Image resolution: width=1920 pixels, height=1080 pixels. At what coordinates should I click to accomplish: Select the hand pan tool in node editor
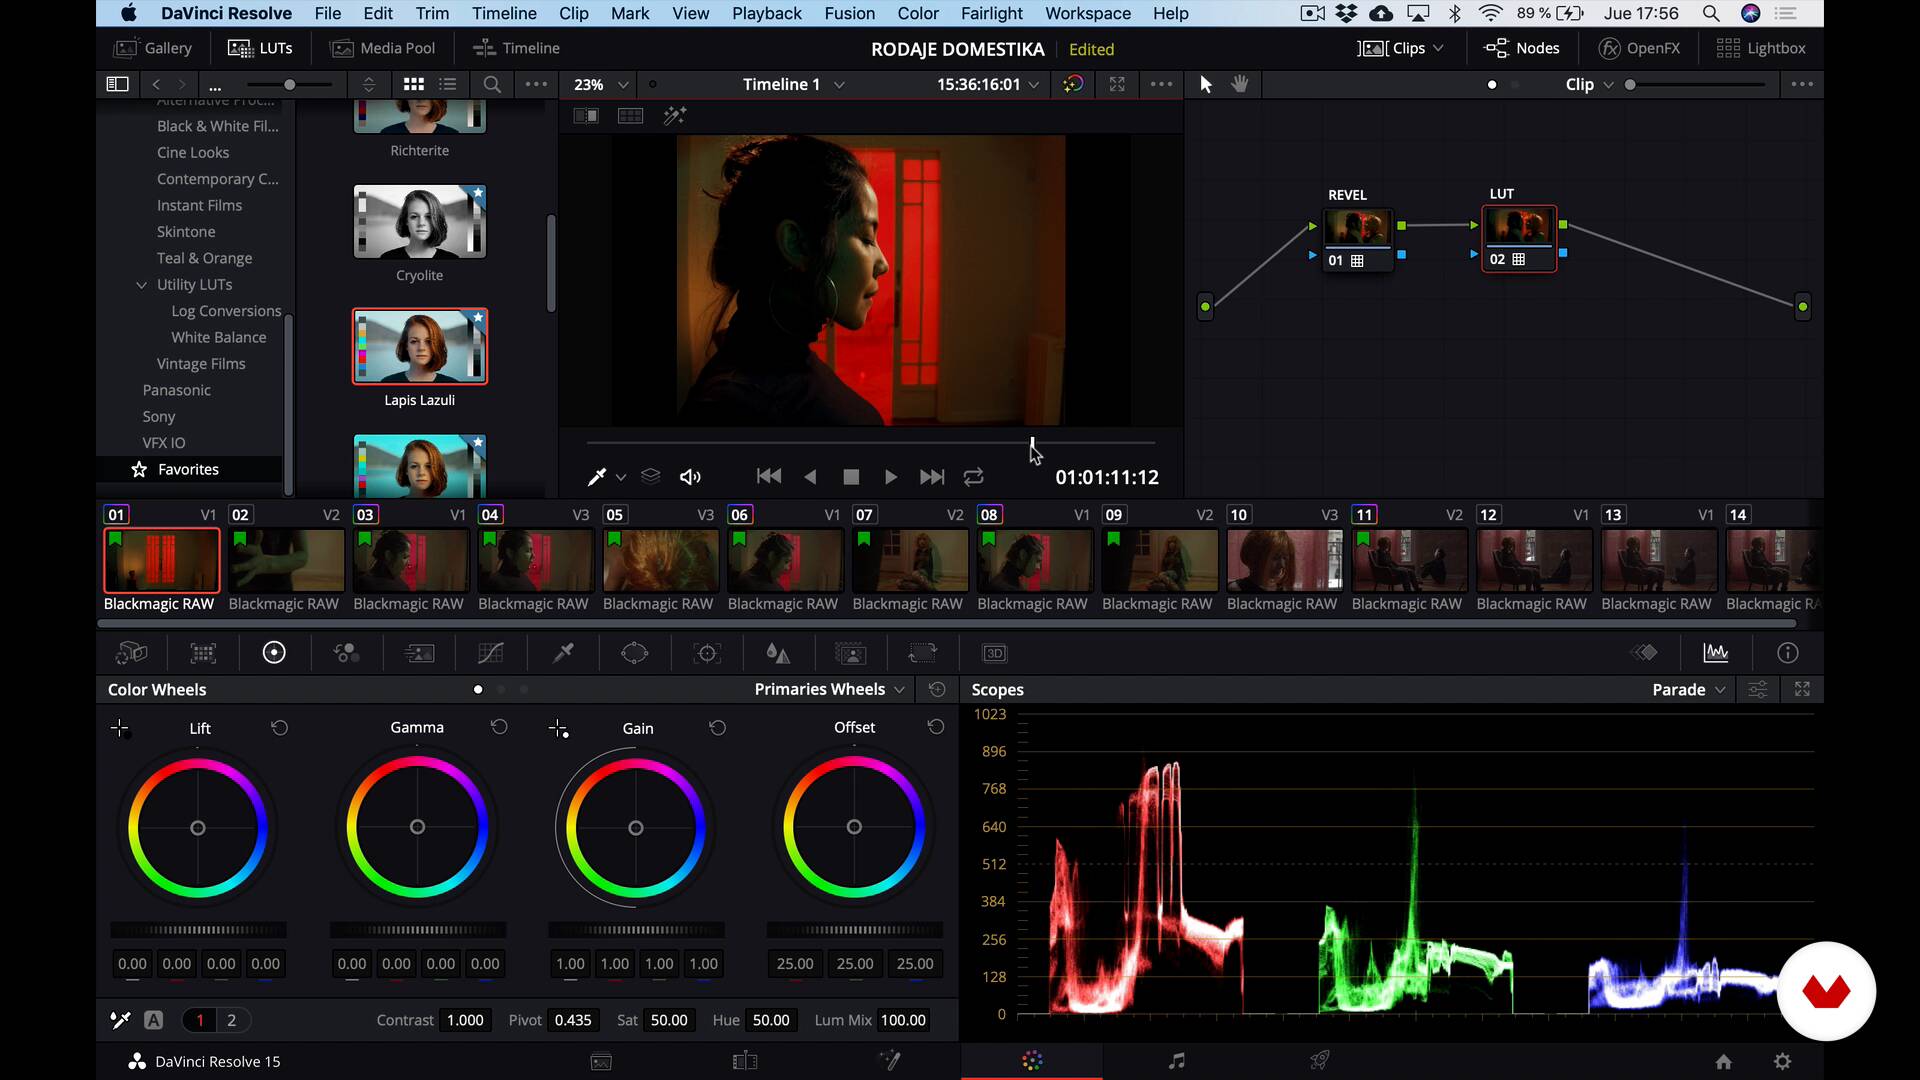click(x=1240, y=85)
